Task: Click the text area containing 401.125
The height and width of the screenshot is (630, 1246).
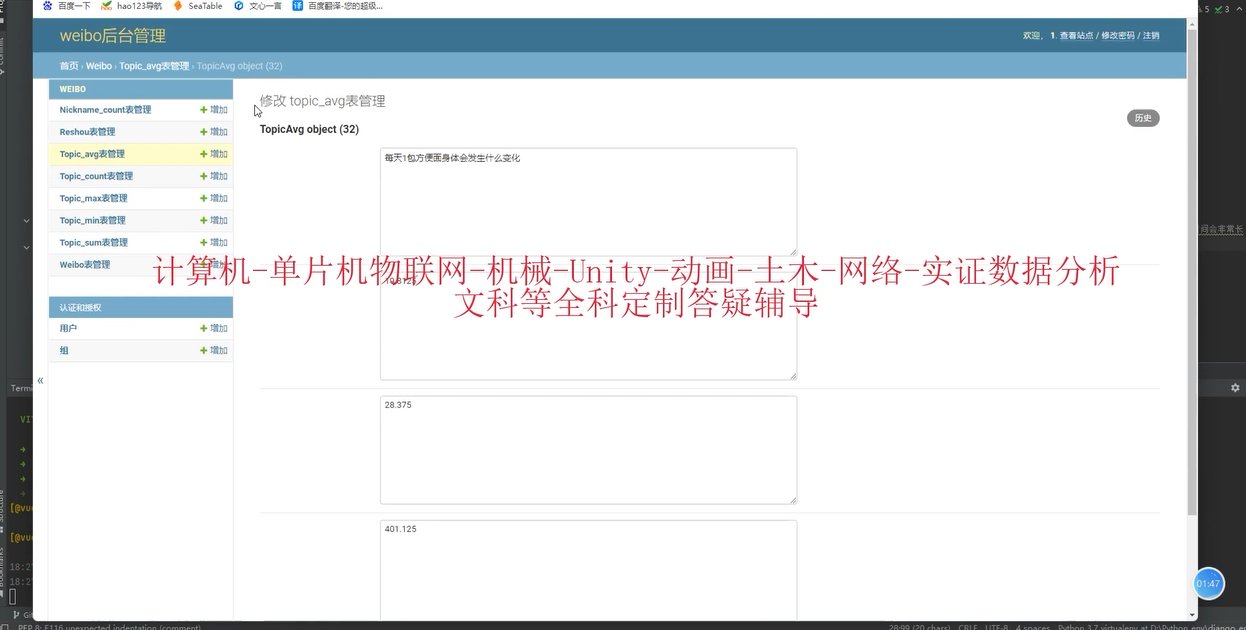Action: [x=588, y=570]
